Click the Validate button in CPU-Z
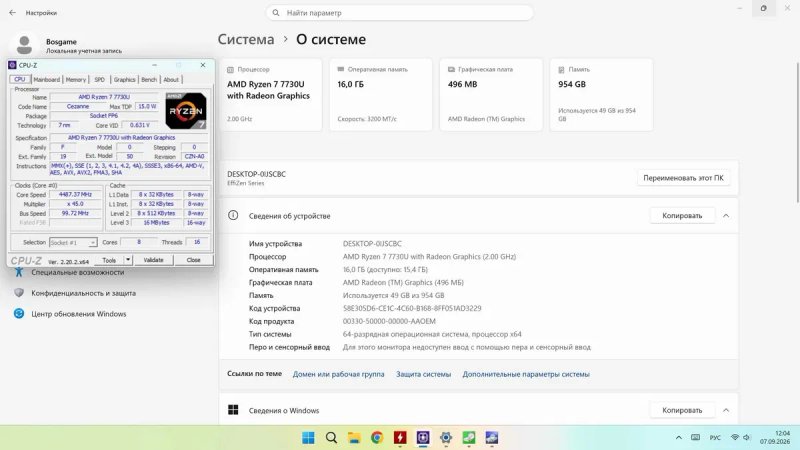This screenshot has height=450, width=800. point(153,260)
